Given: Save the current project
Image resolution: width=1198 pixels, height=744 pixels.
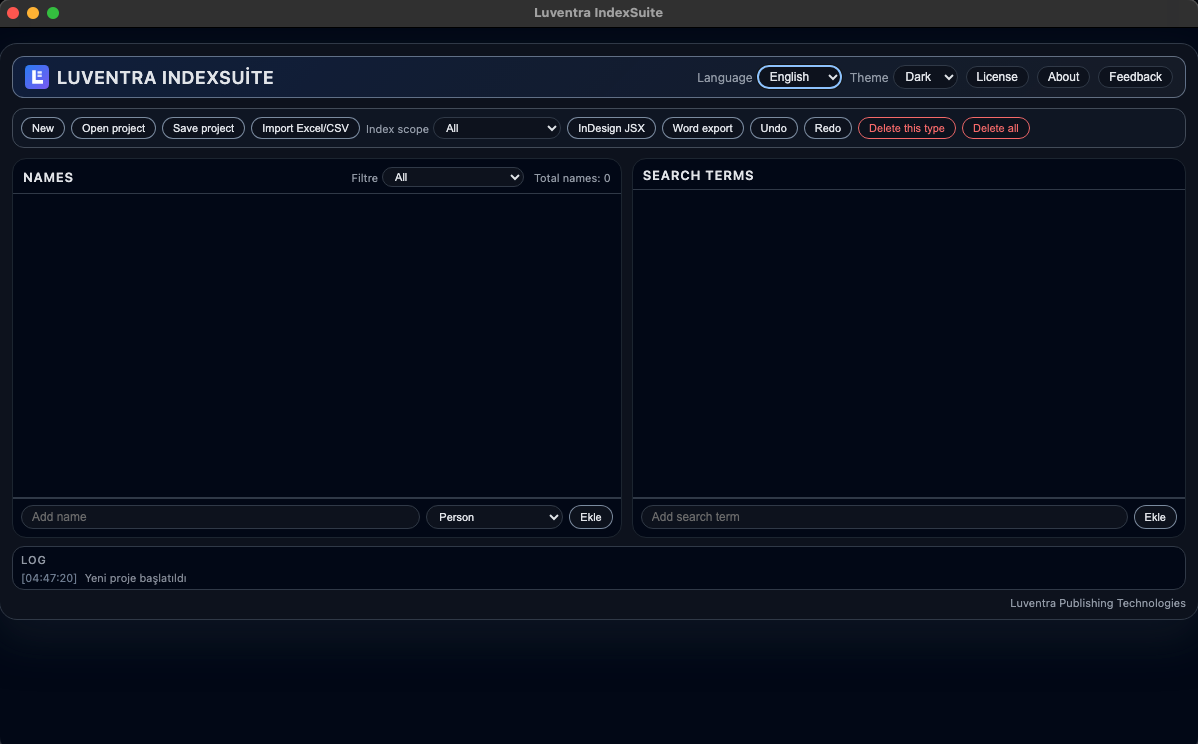Looking at the screenshot, I should coord(203,128).
